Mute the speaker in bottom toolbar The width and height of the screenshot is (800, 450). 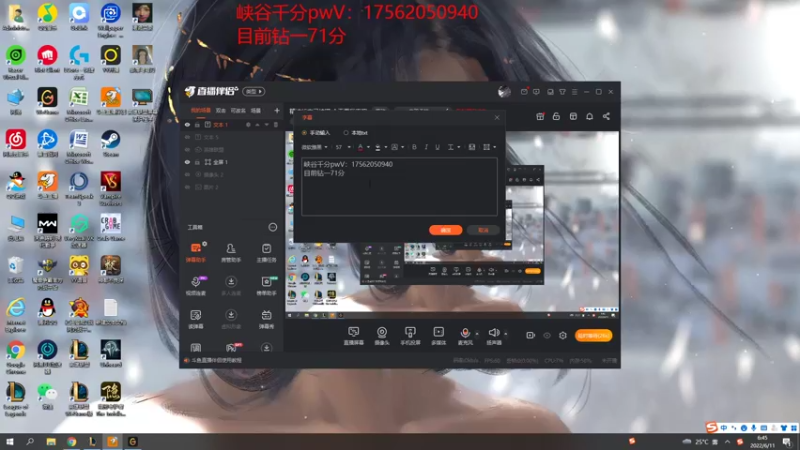(x=493, y=333)
